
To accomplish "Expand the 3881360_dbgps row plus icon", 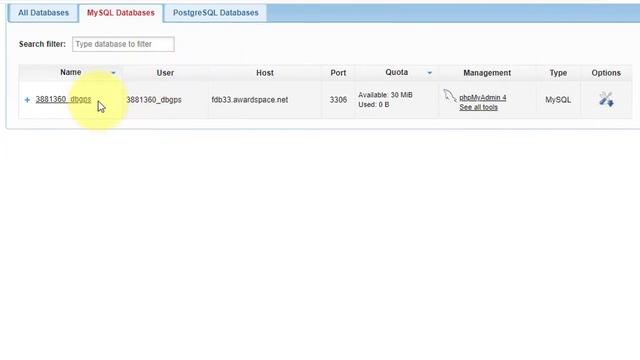I will tap(27, 100).
